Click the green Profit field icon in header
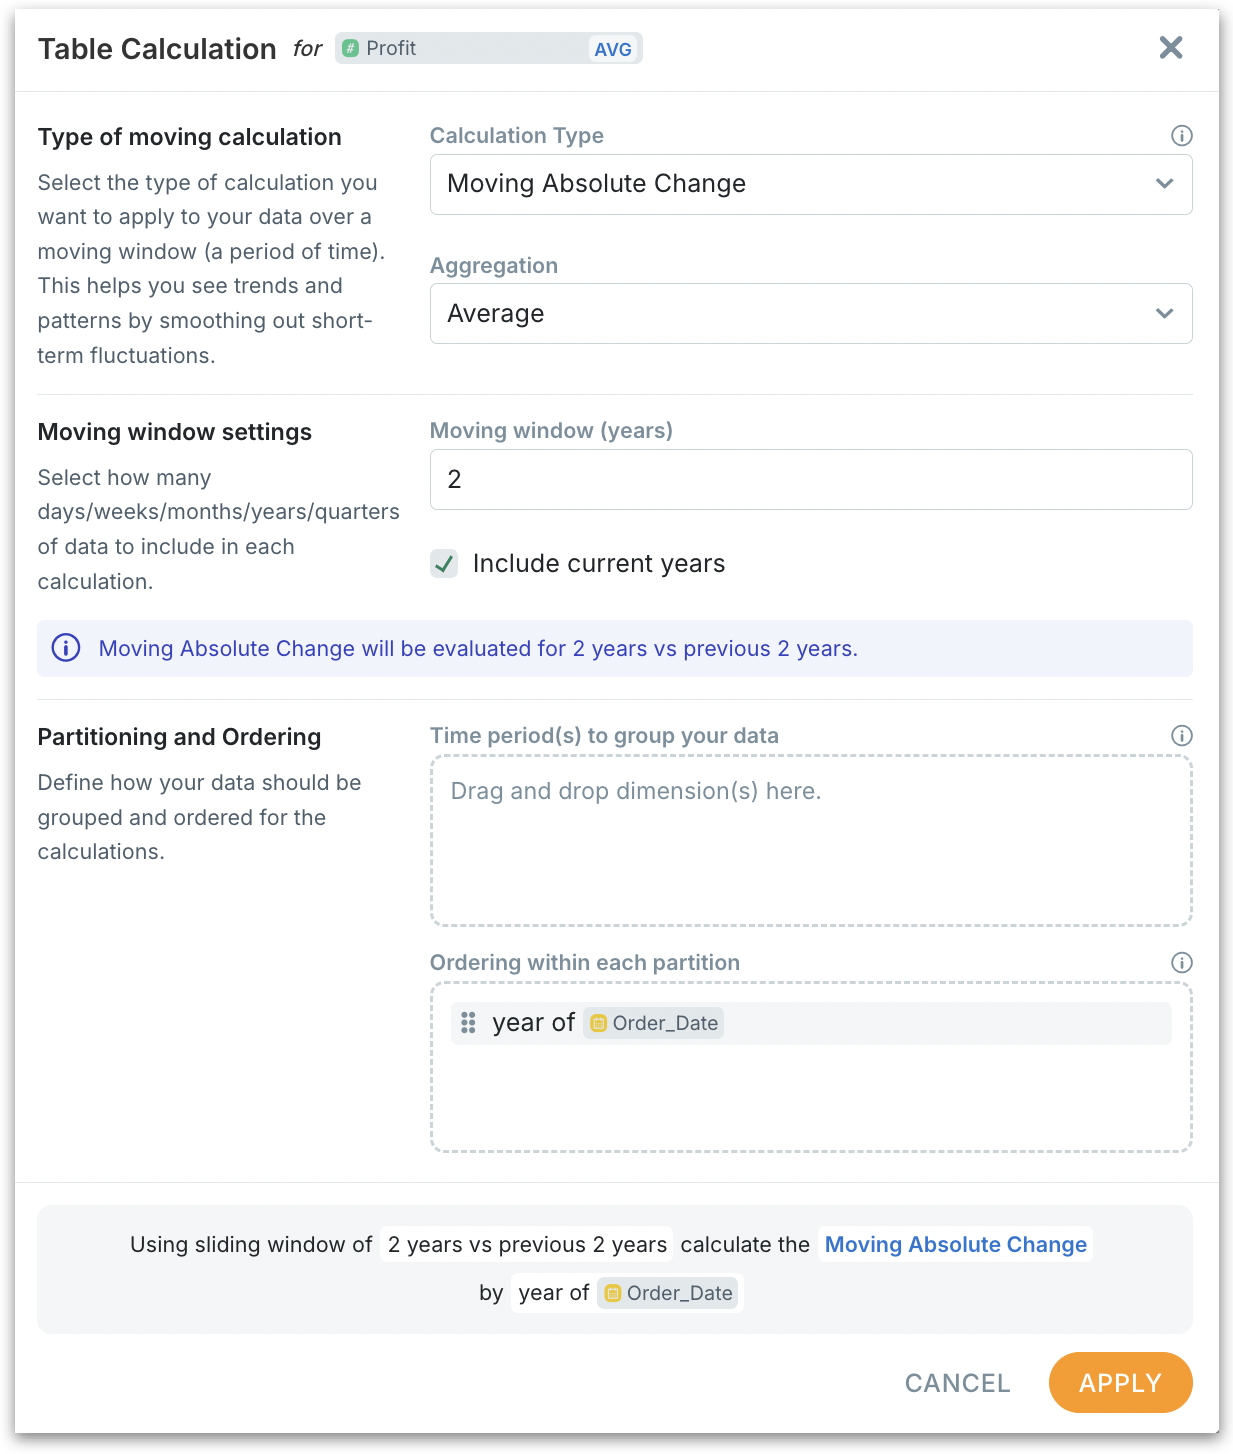The width and height of the screenshot is (1233, 1454). pyautogui.click(x=351, y=48)
